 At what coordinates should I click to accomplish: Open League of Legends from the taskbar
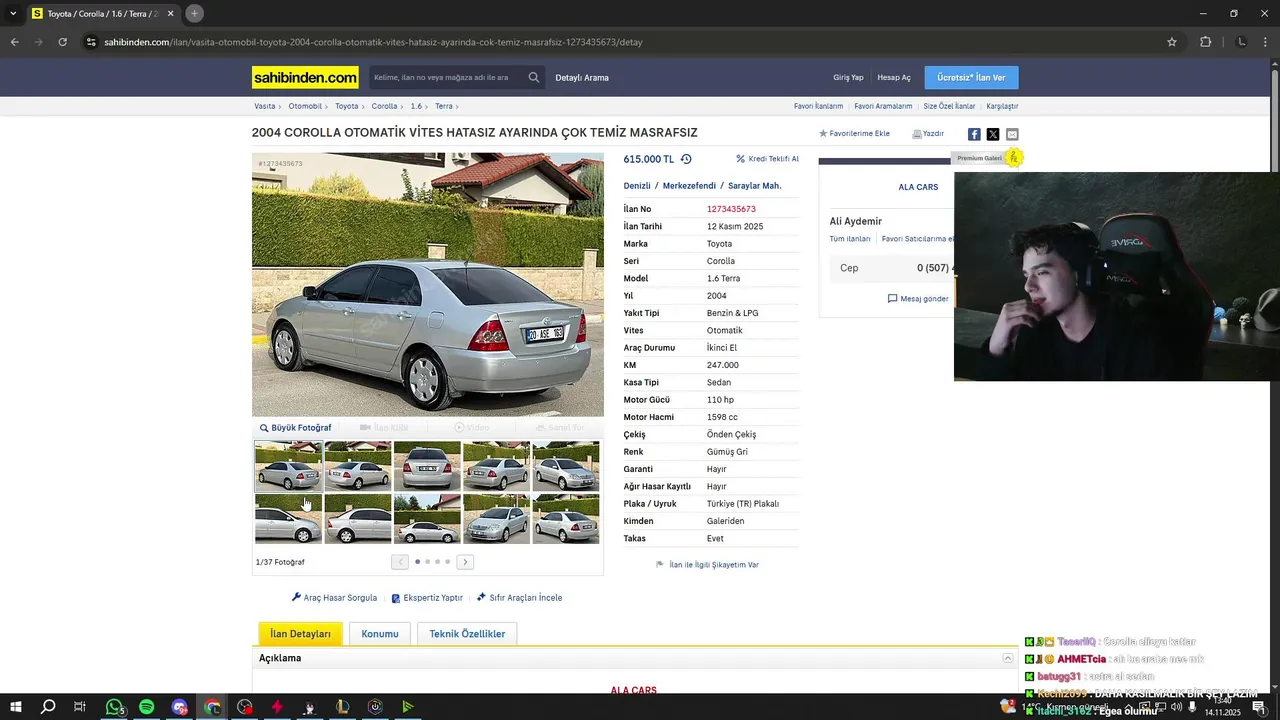tap(342, 707)
